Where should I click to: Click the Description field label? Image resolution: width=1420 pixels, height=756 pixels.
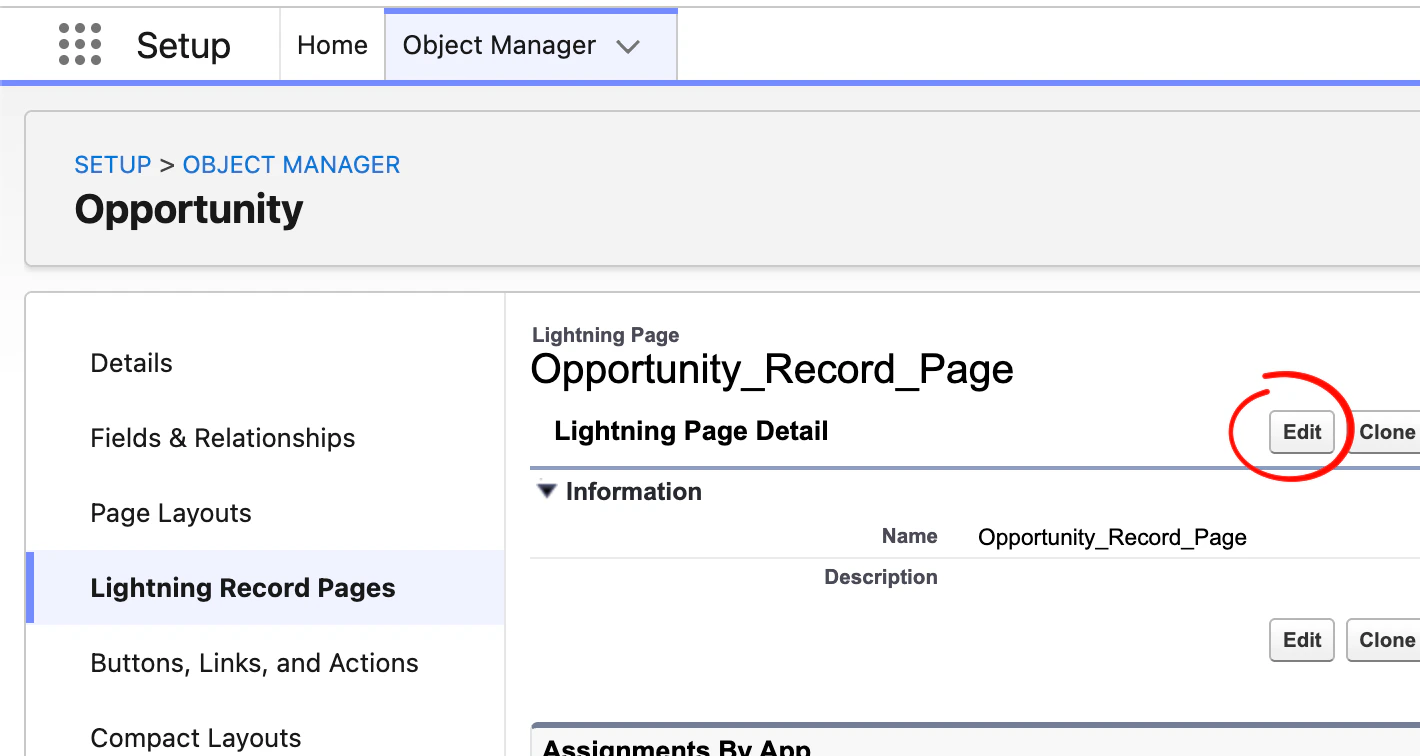[881, 577]
